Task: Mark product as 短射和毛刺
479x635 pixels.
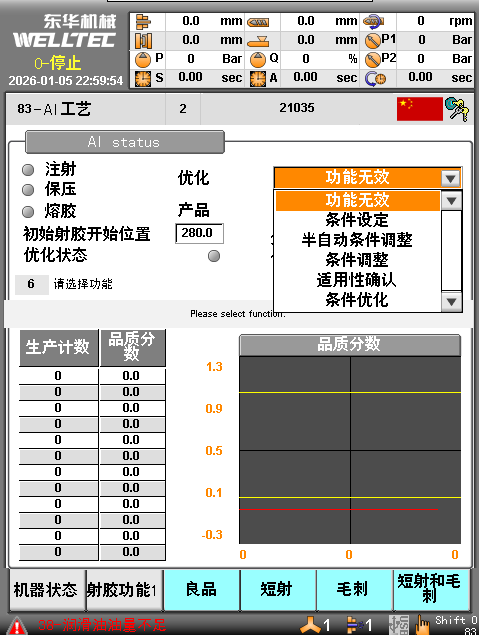Action: coord(431,590)
